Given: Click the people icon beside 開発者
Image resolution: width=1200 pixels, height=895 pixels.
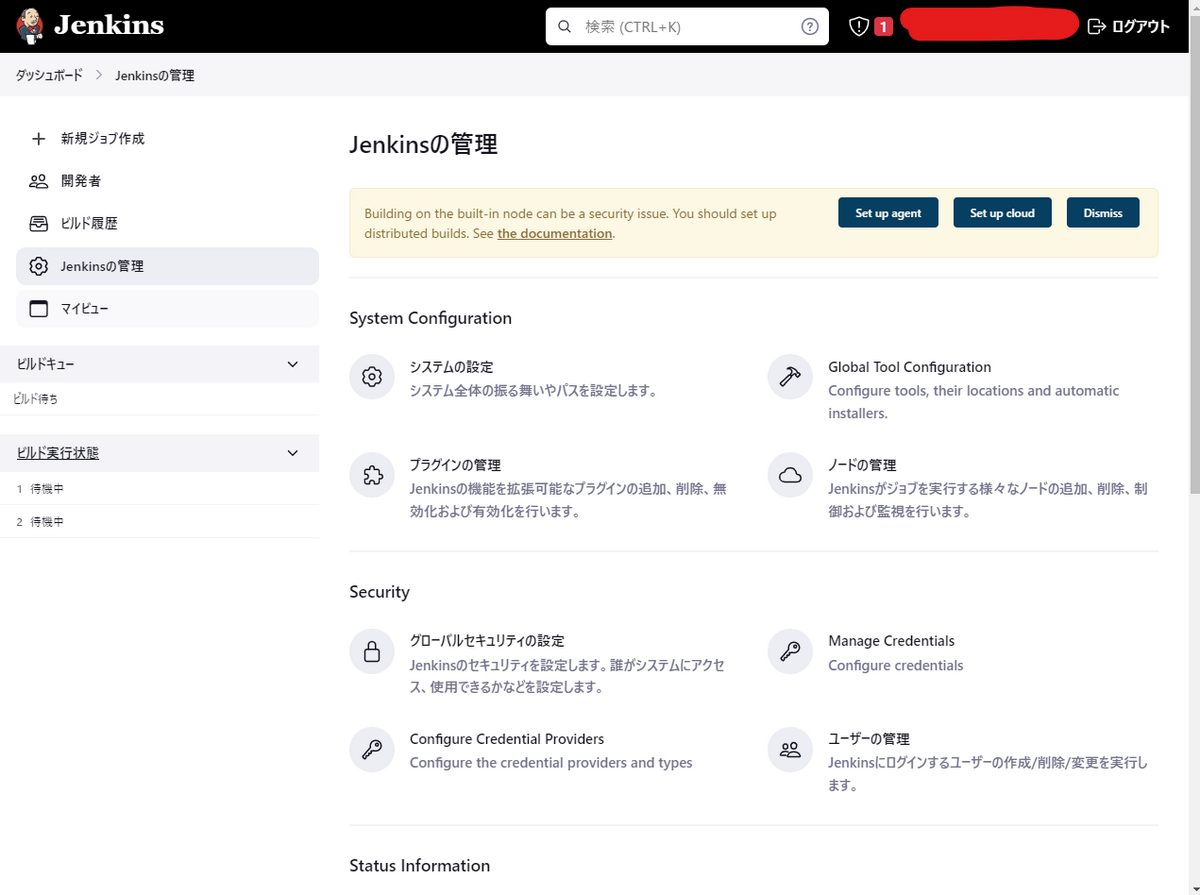Looking at the screenshot, I should pyautogui.click(x=39, y=181).
